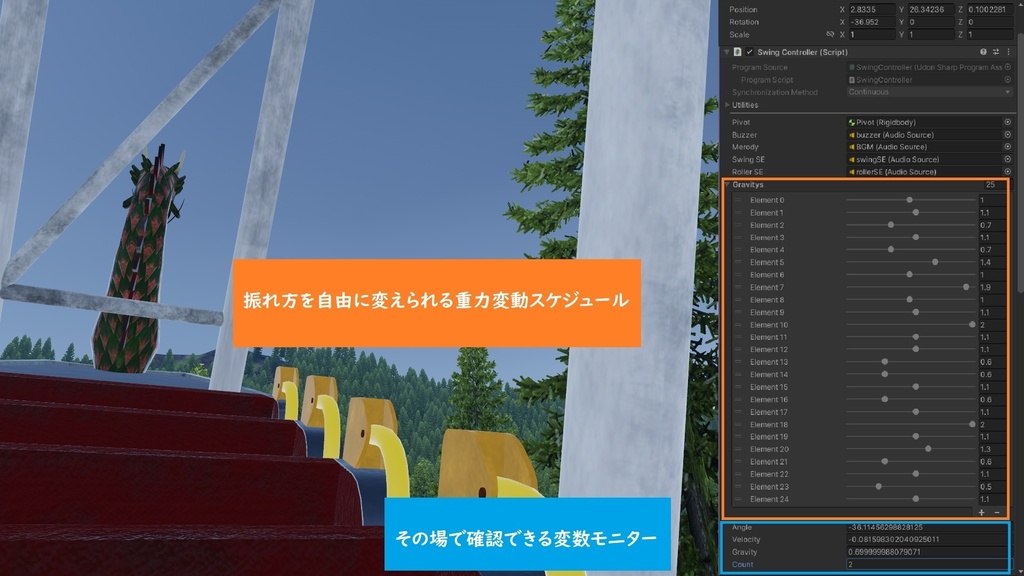This screenshot has height=576, width=1024.
Task: Click the Rotation X value field
Action: pyautogui.click(x=871, y=22)
